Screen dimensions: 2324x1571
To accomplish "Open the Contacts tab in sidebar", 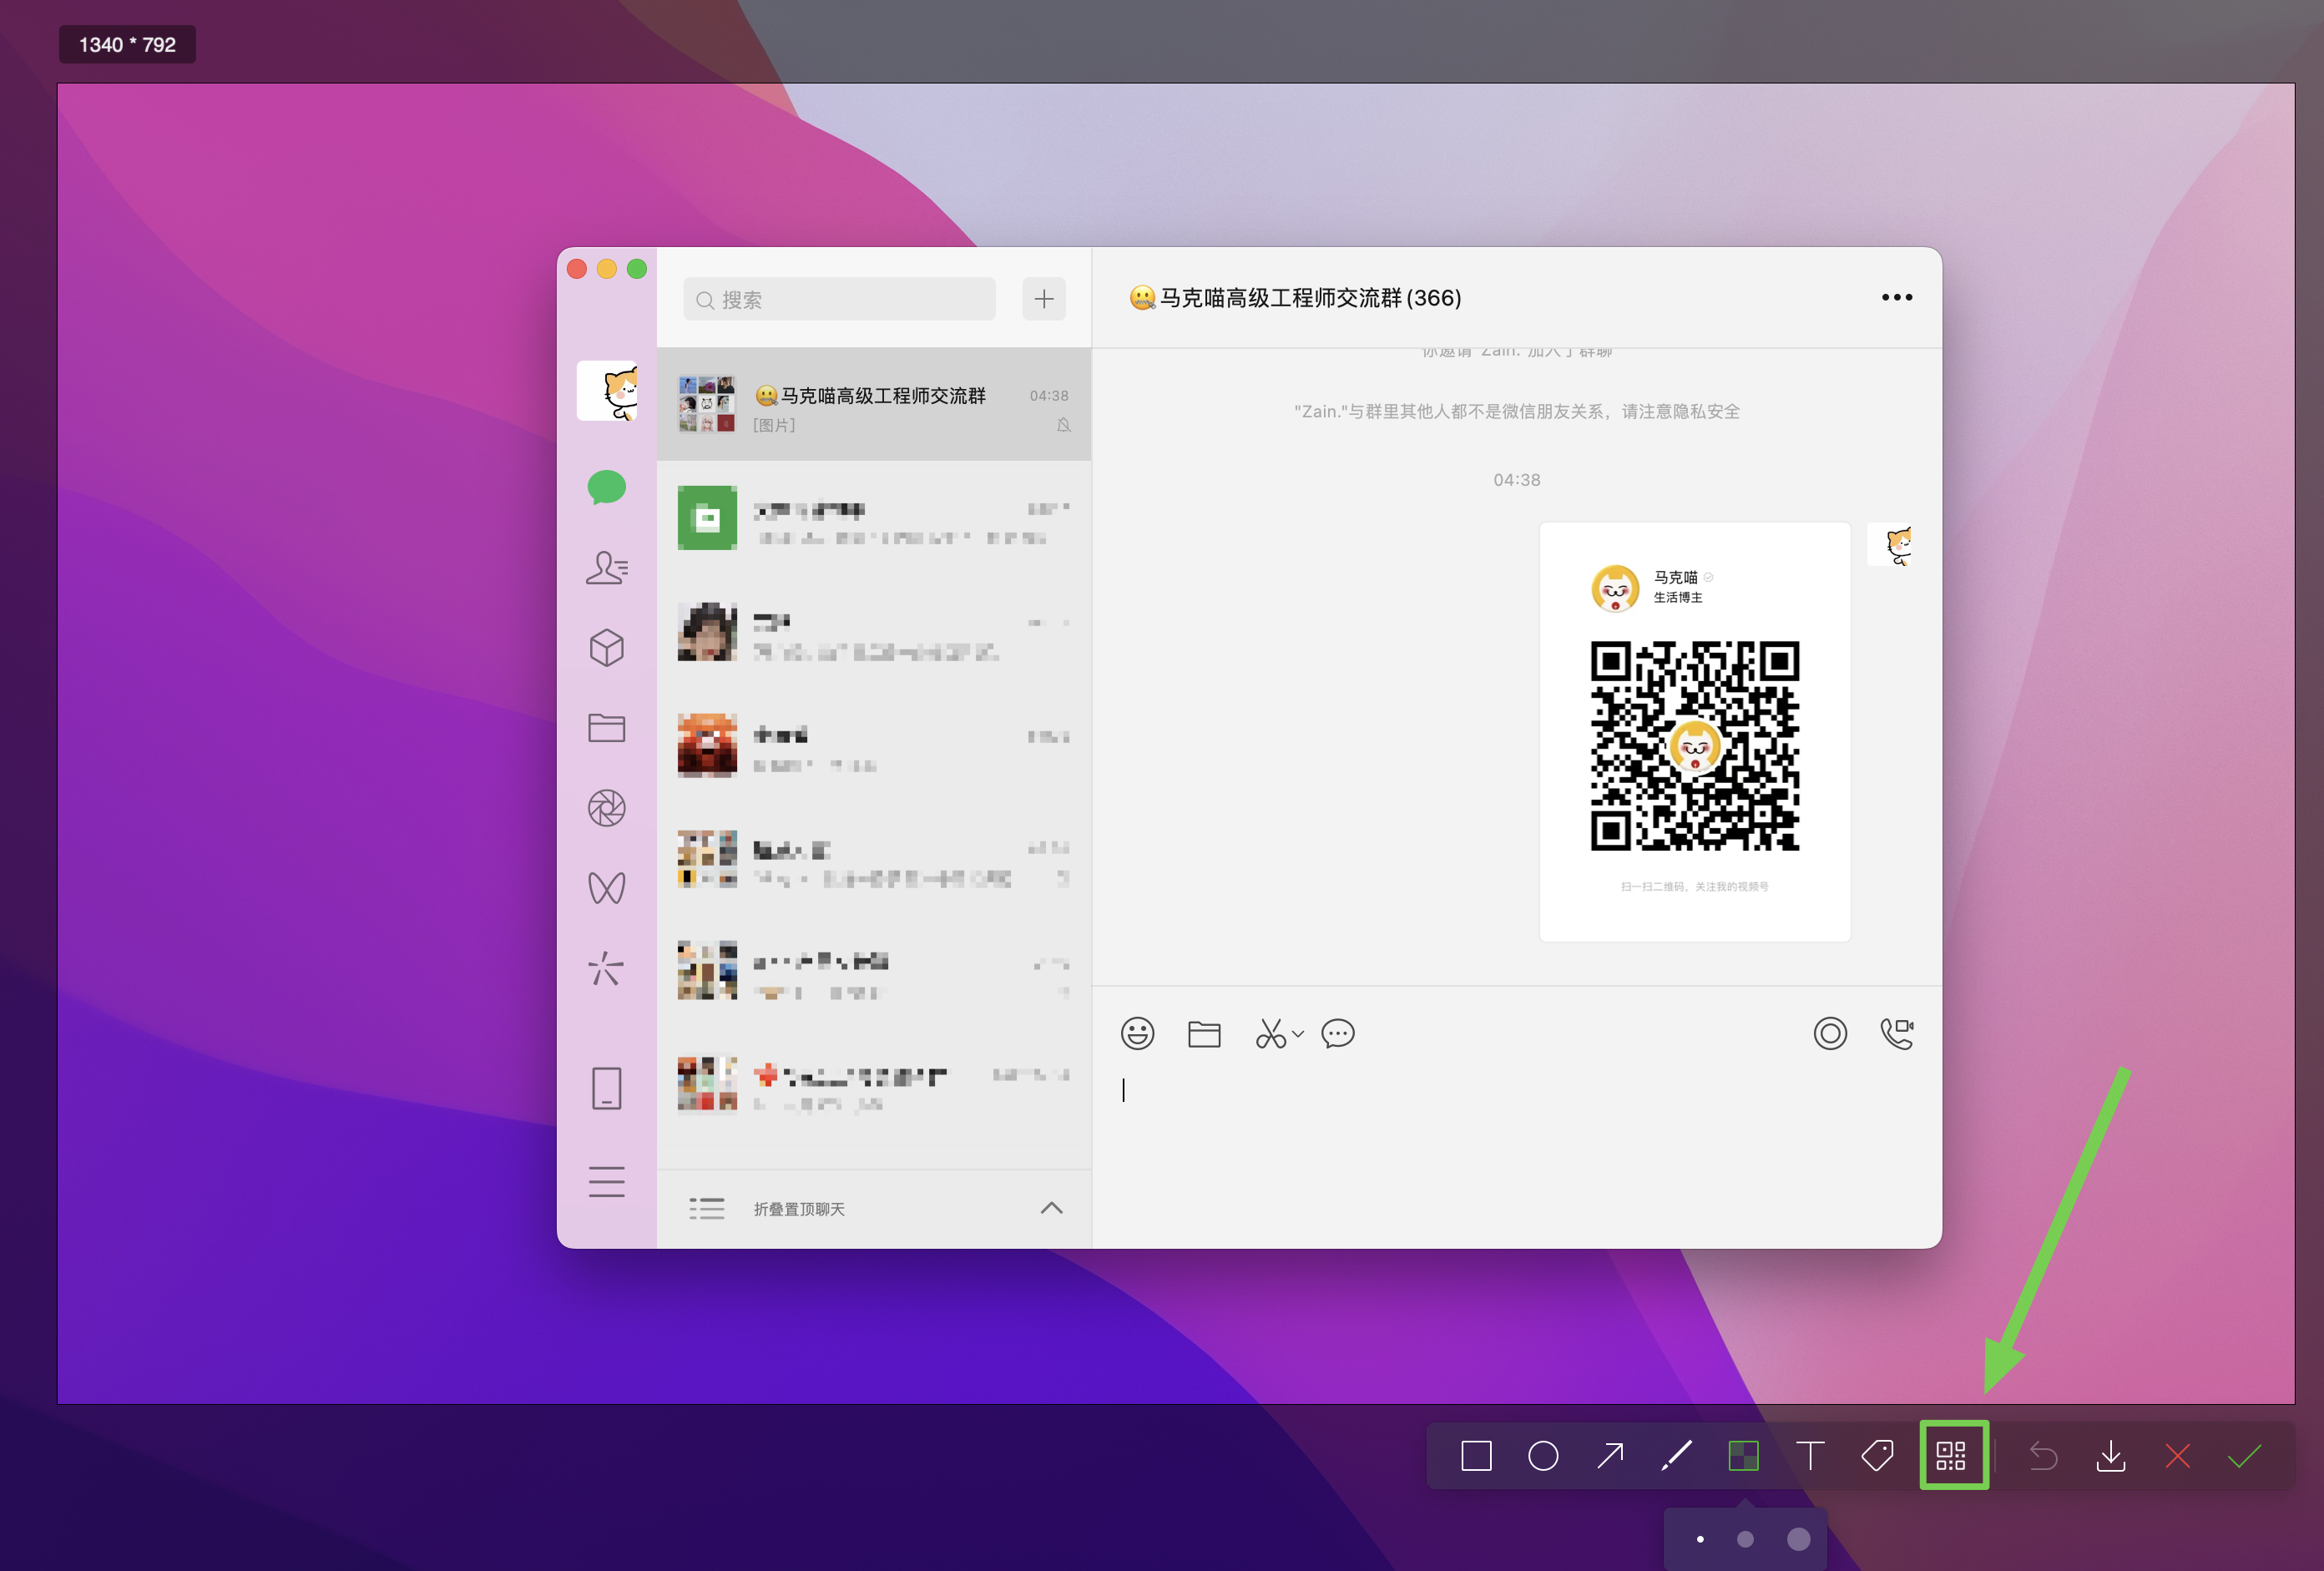I will (x=606, y=568).
